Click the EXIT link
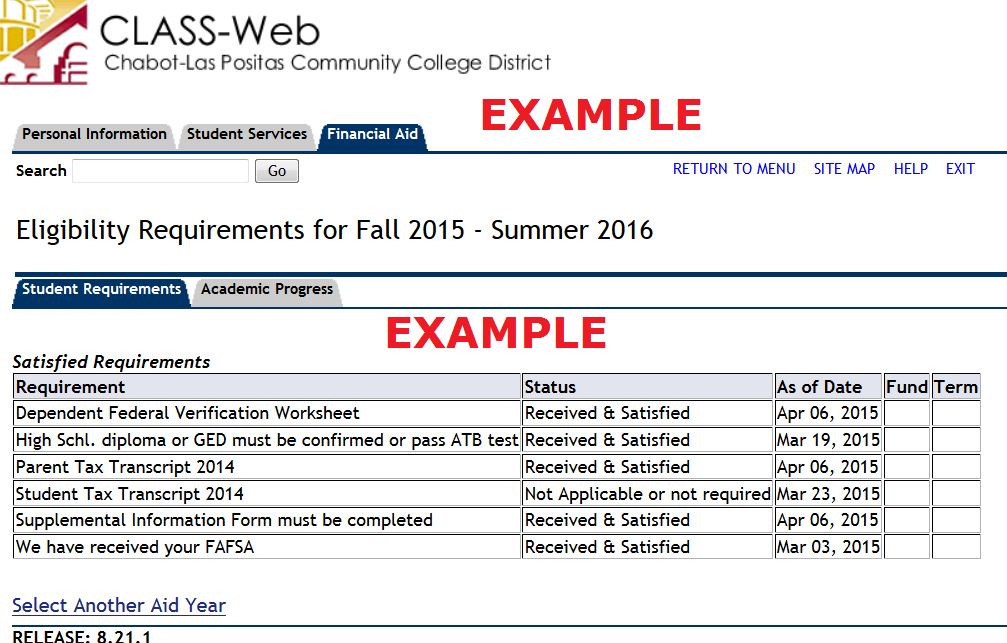 point(960,169)
